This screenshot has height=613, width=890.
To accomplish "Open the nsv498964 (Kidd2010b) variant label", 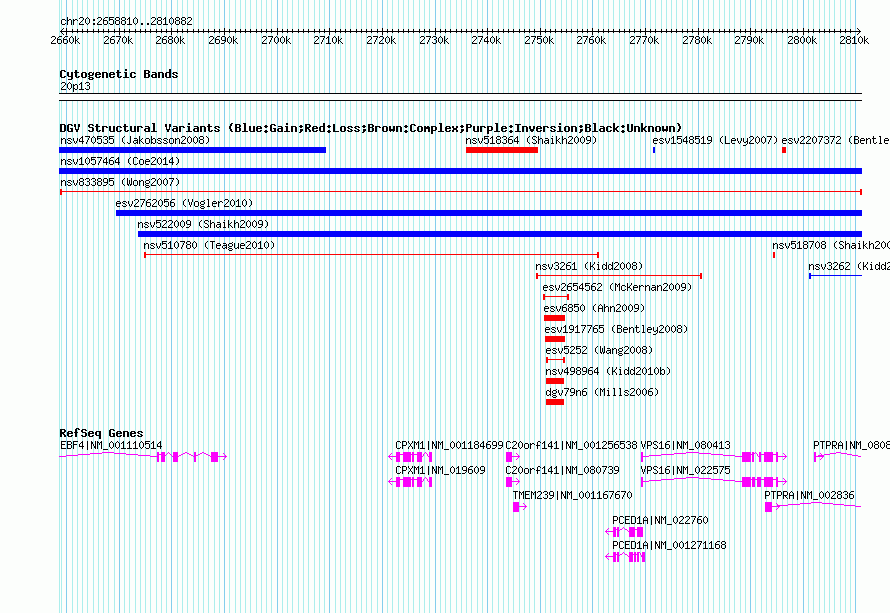I will coord(608,371).
